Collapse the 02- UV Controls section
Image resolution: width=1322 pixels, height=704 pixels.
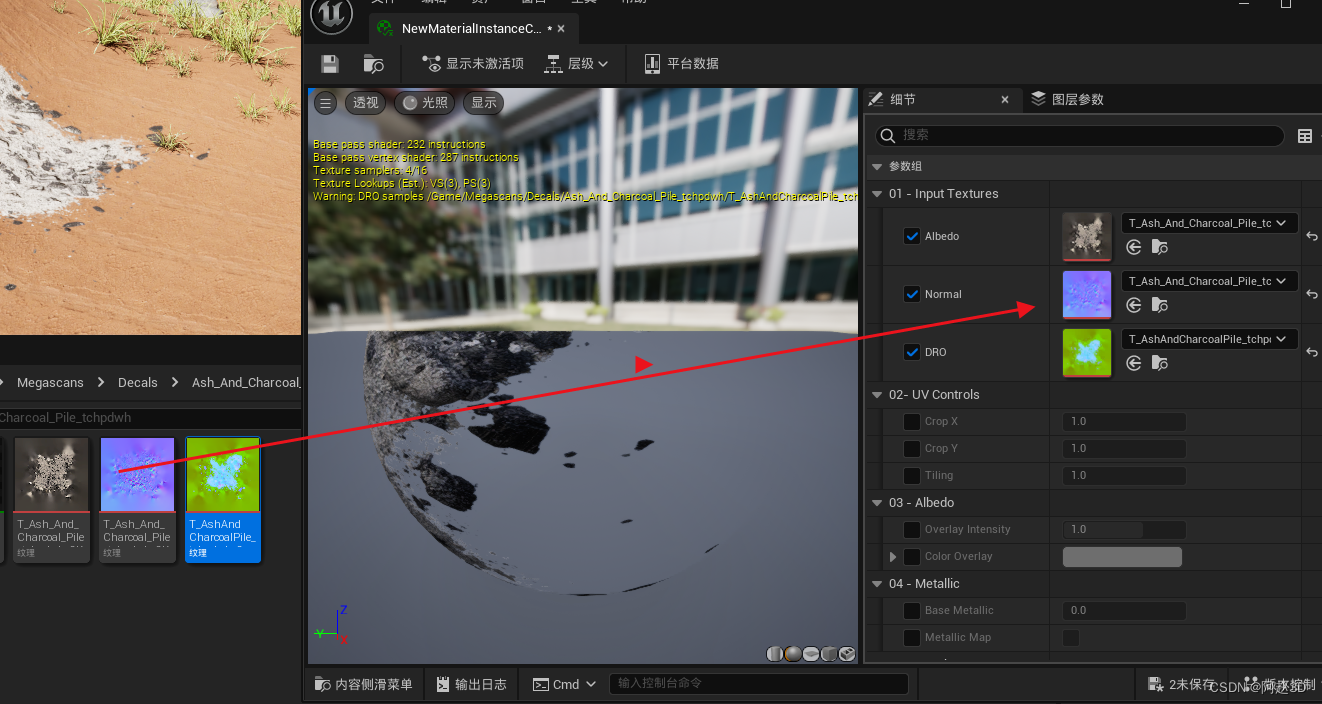point(877,395)
